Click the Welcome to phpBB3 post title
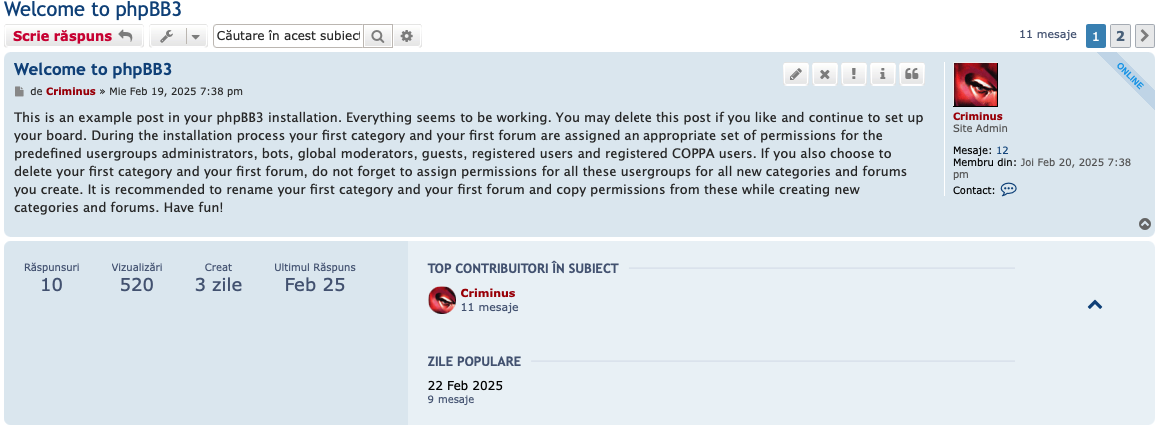 tap(92, 70)
